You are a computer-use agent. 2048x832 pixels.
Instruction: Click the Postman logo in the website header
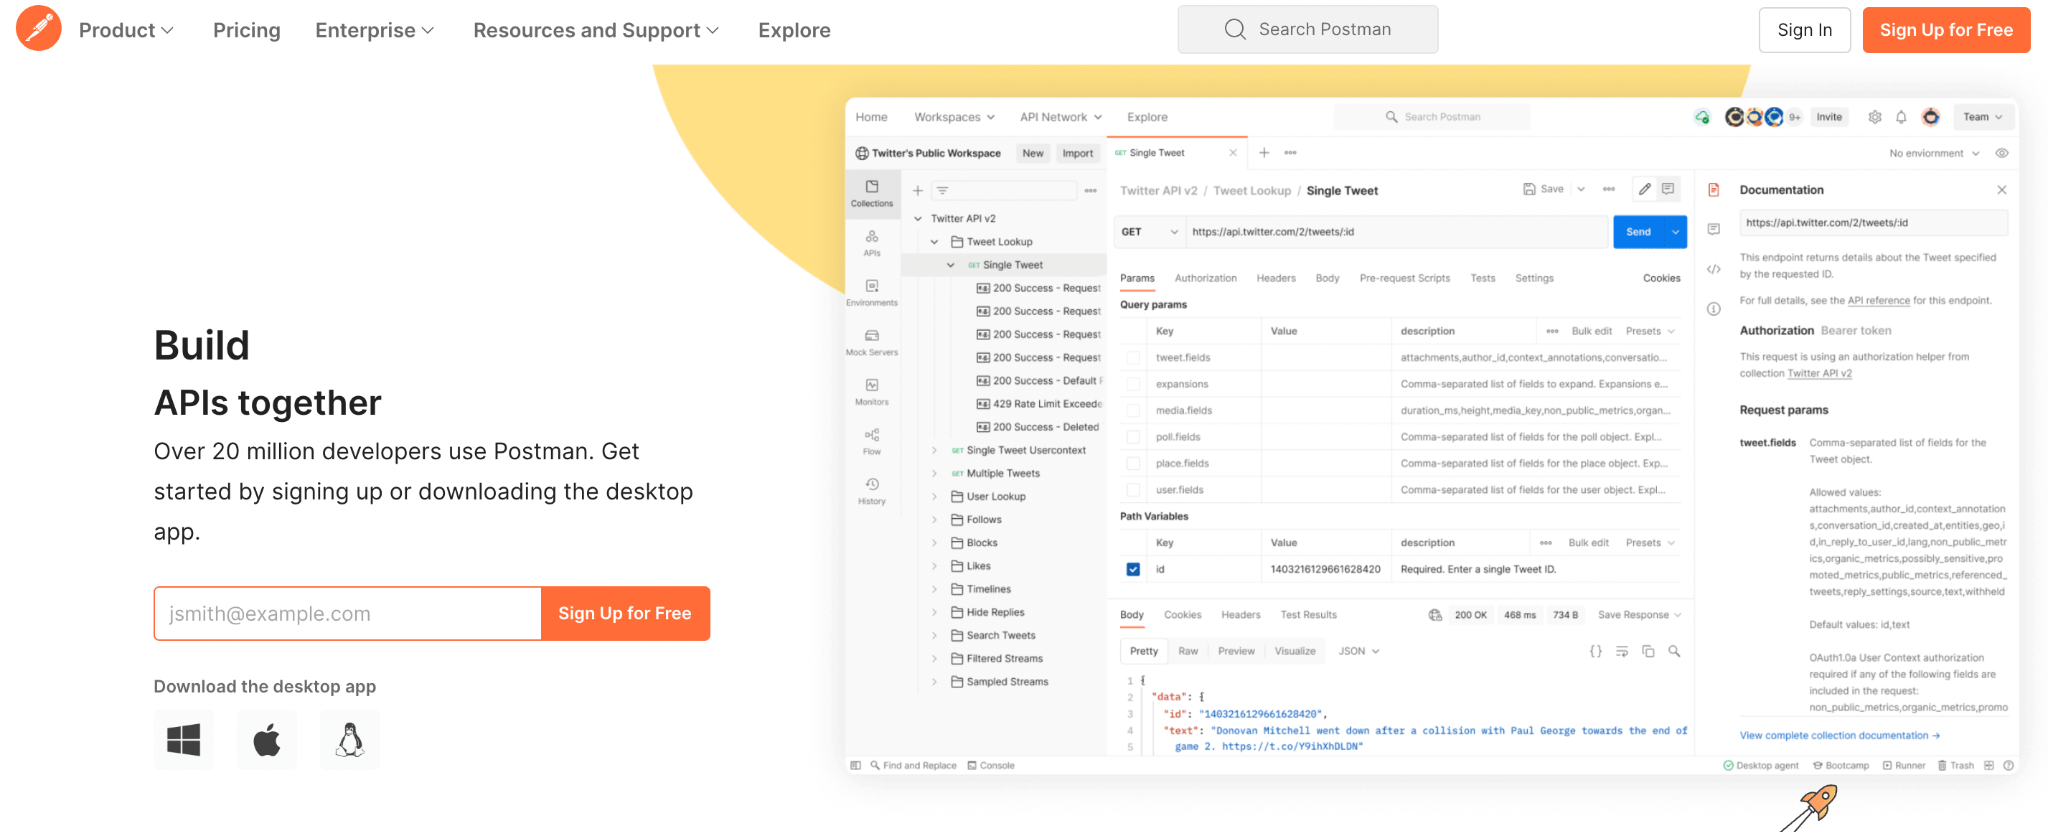[39, 28]
